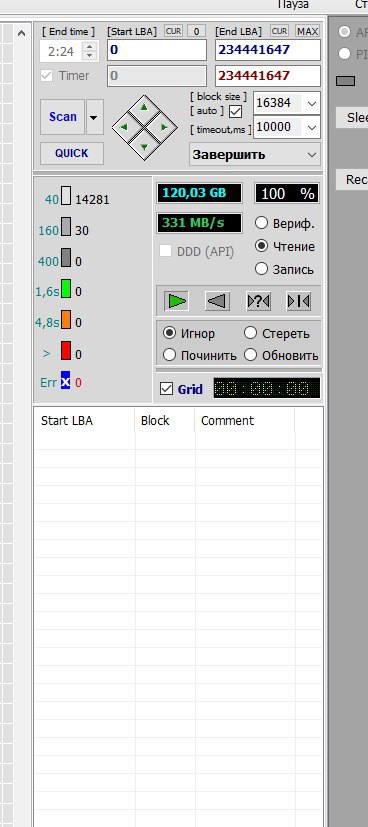Increase End time with the up spinner
368x827 pixels.
(90, 47)
